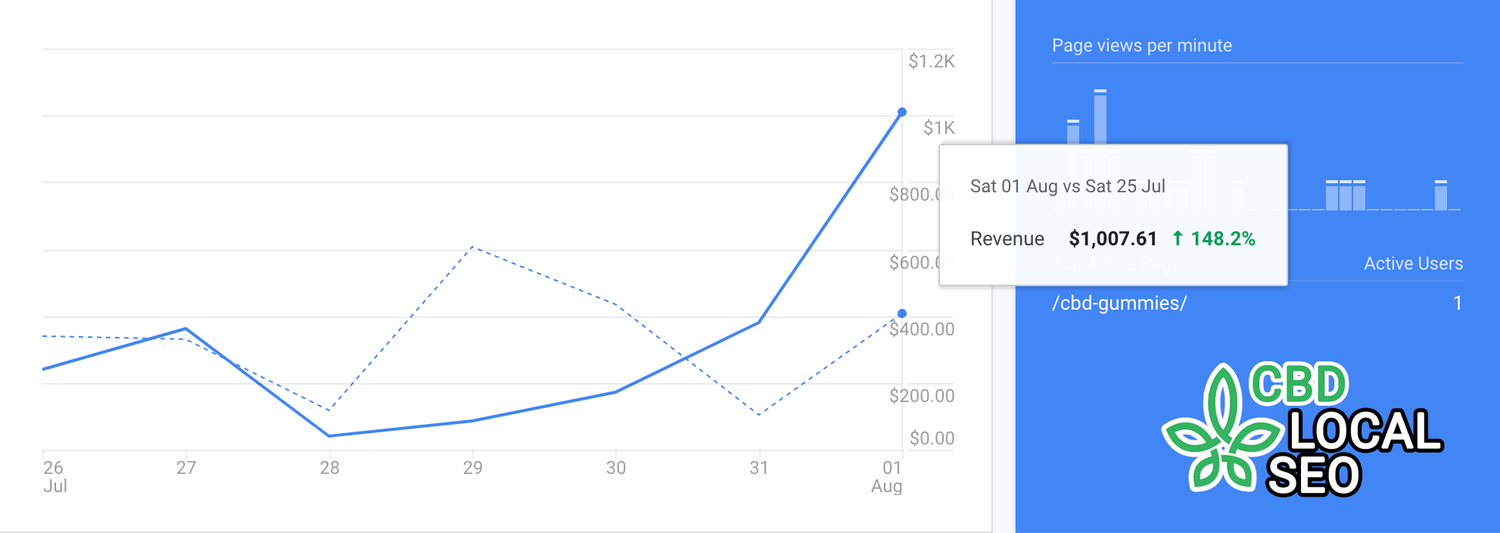Select the 26 Jul date on x-axis

[54, 476]
